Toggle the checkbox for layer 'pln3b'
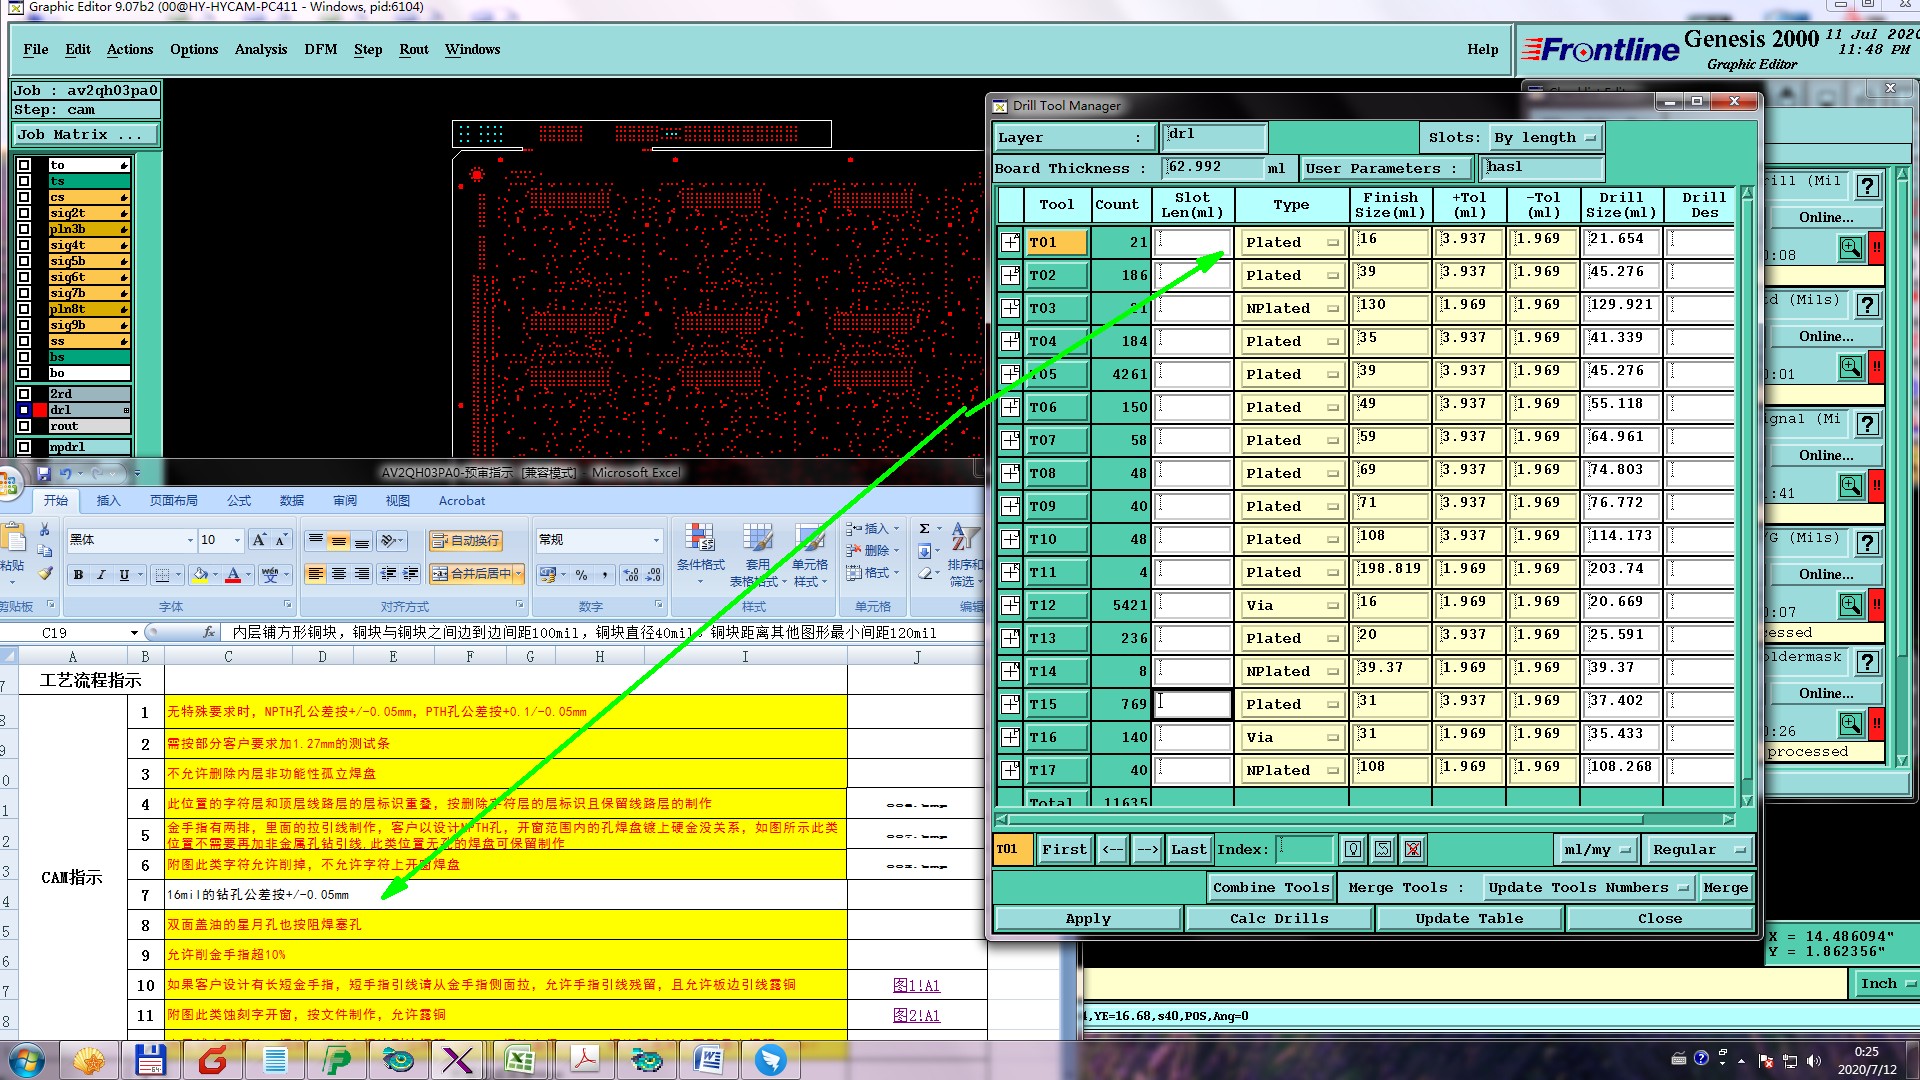The image size is (1920, 1080). click(x=24, y=229)
